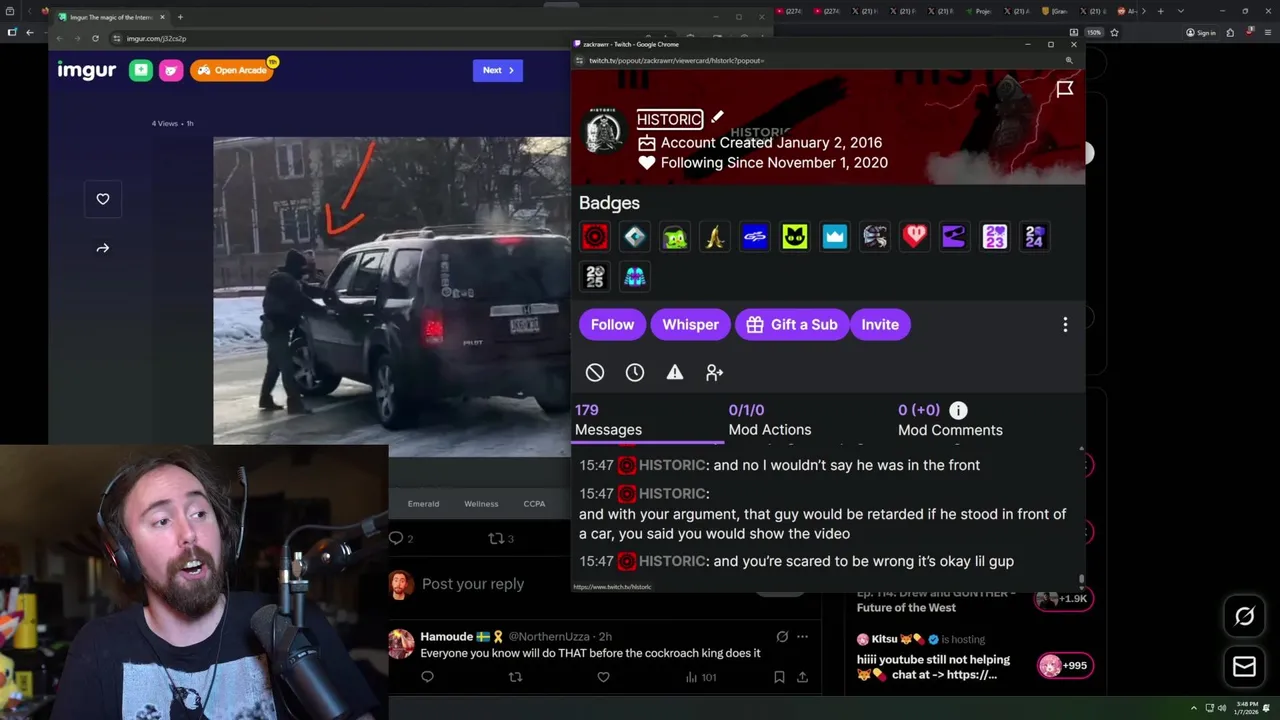The height and width of the screenshot is (720, 1280).
Task: Click the purple sunglasses badge
Action: (x=955, y=237)
